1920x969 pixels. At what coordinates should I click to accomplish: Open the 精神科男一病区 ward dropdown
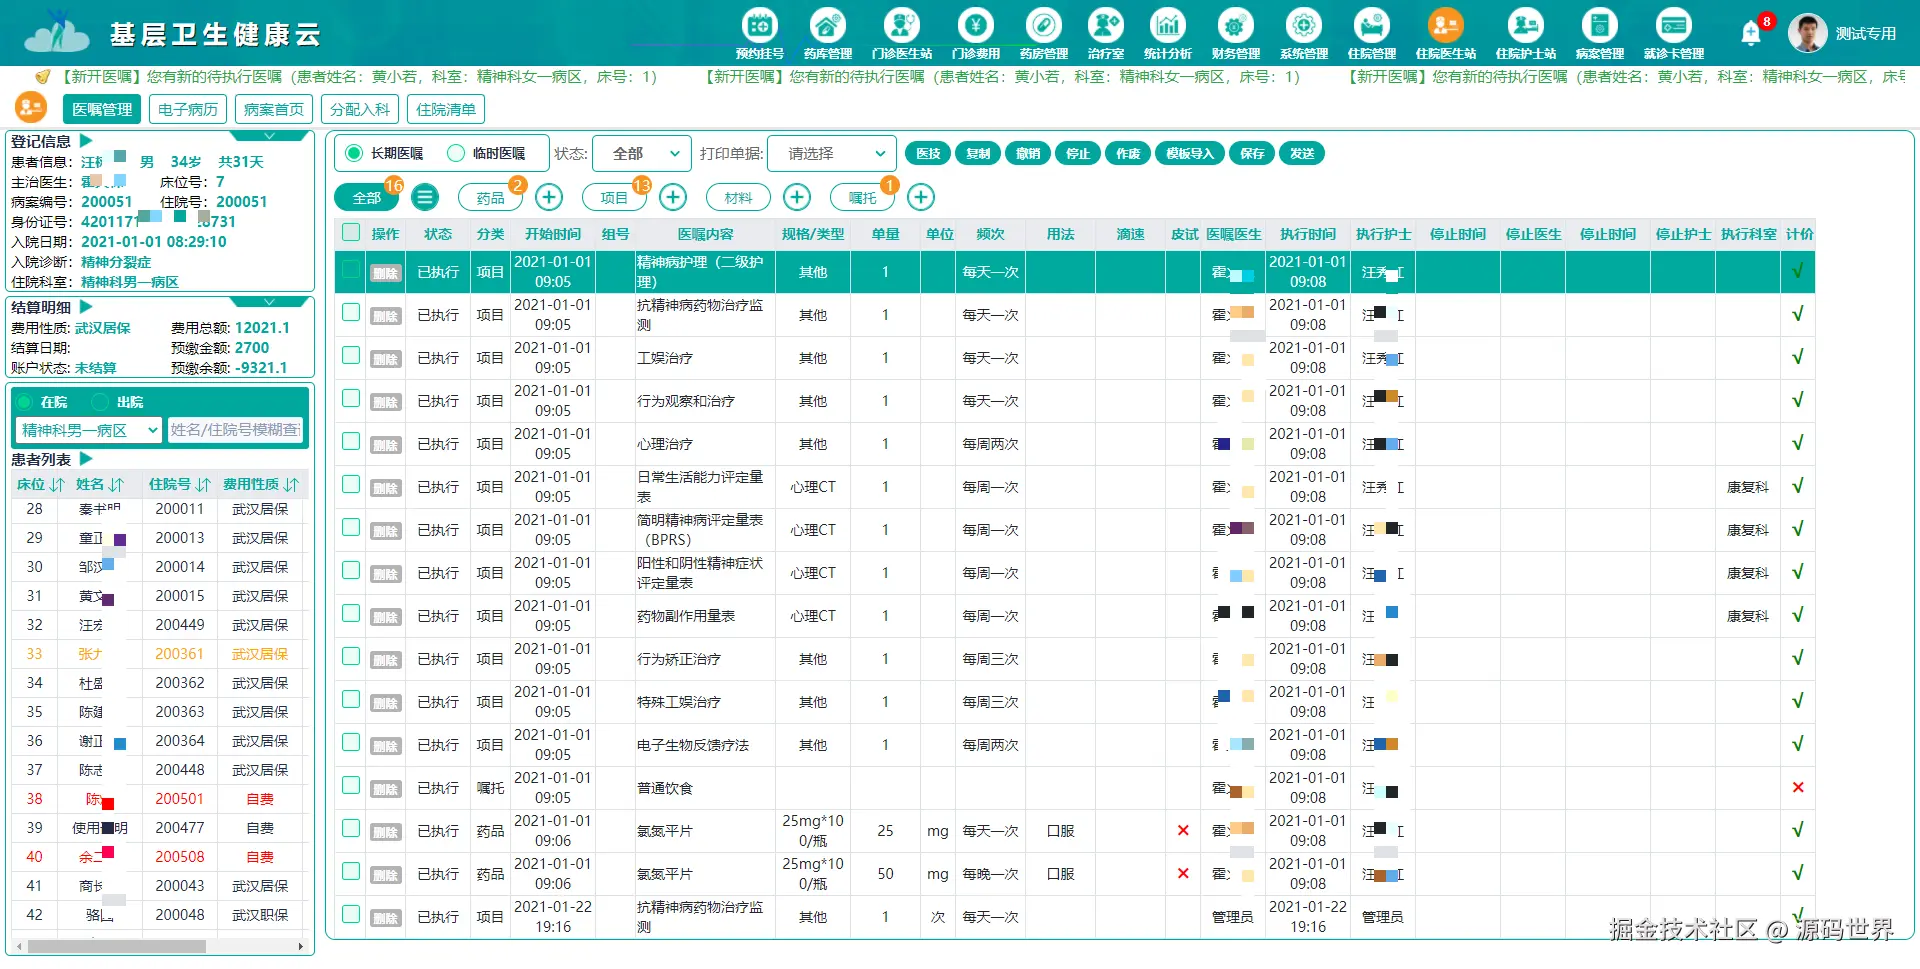pyautogui.click(x=87, y=430)
